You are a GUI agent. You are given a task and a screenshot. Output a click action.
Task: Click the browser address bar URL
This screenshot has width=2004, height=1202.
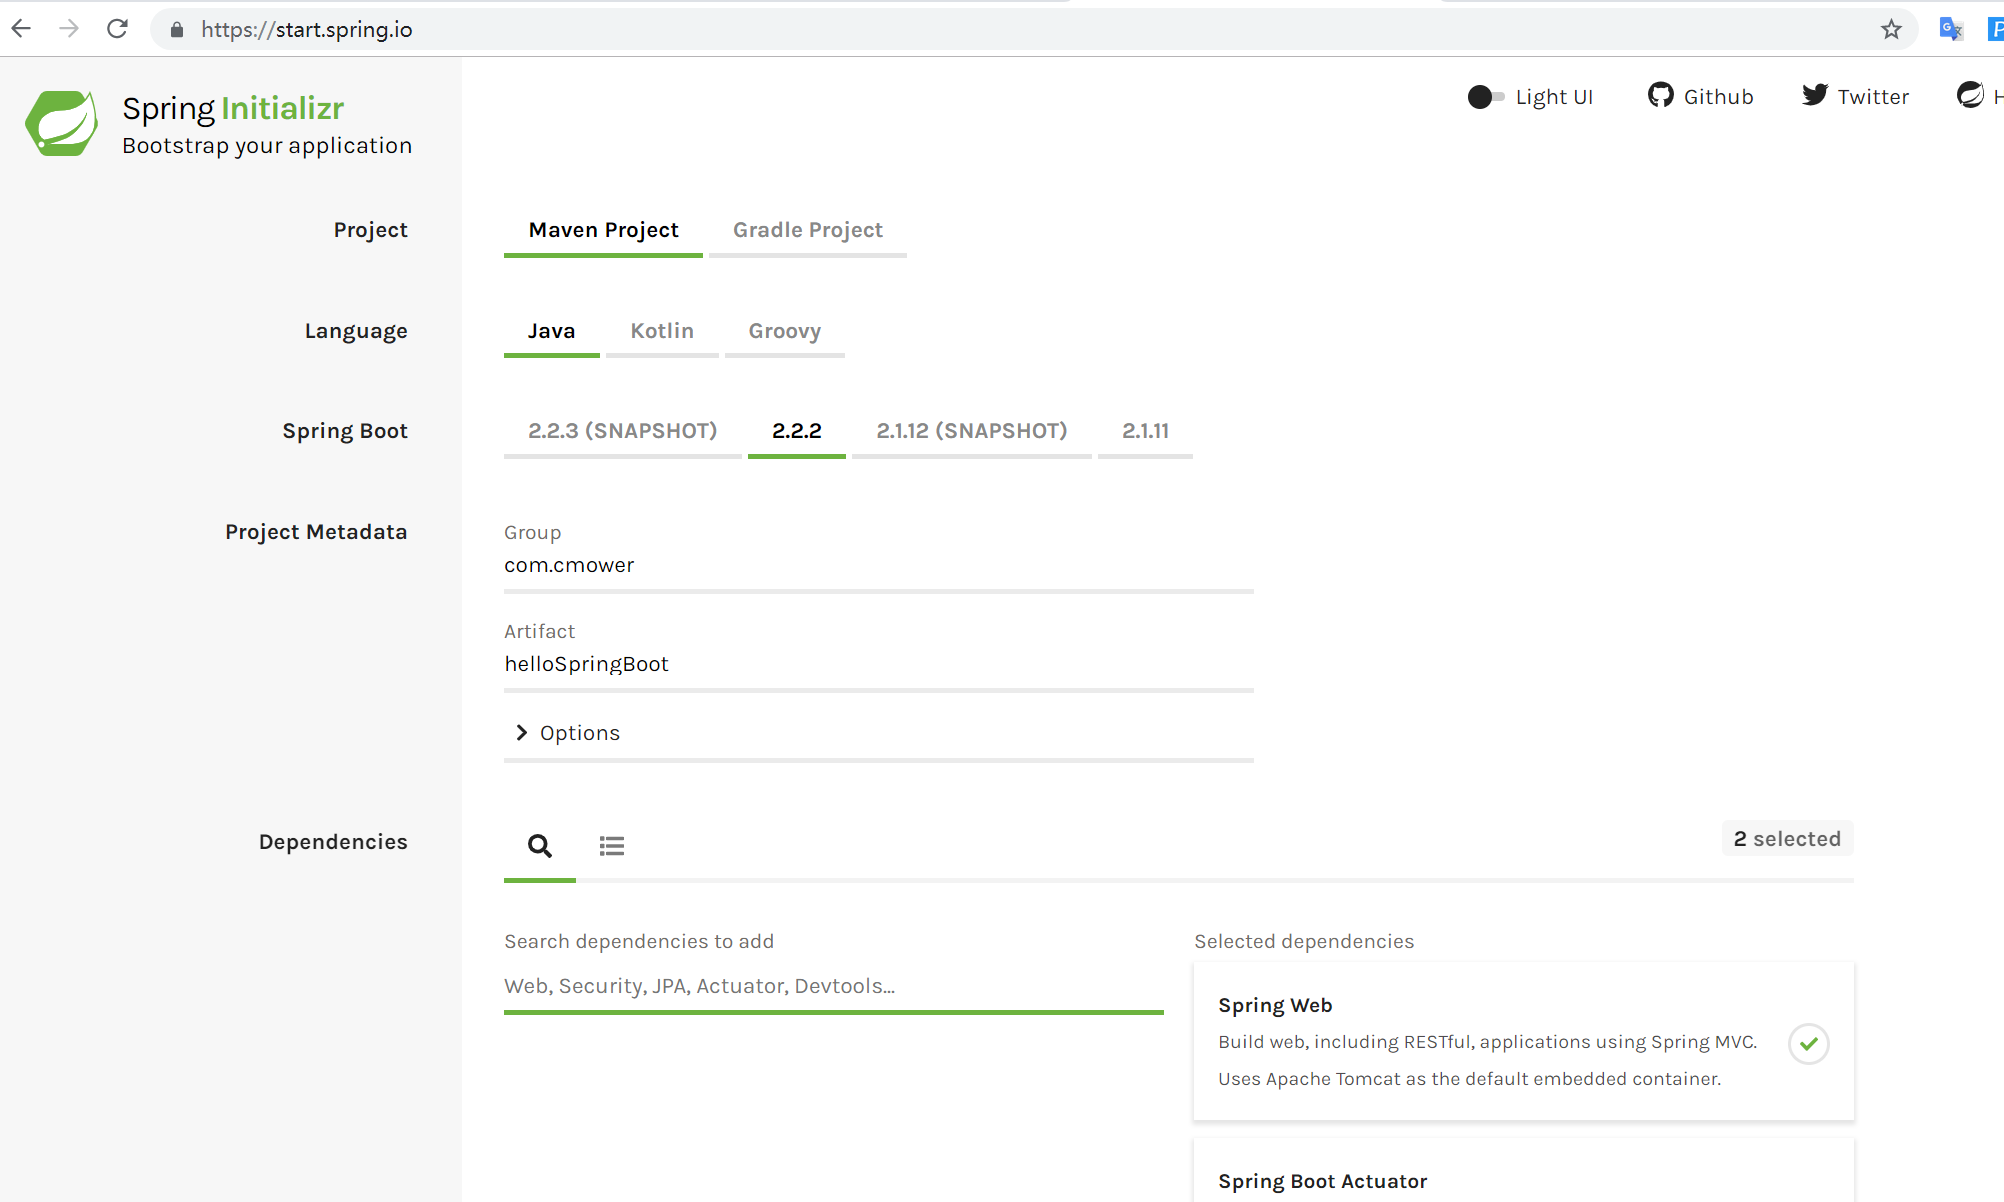tap(307, 30)
